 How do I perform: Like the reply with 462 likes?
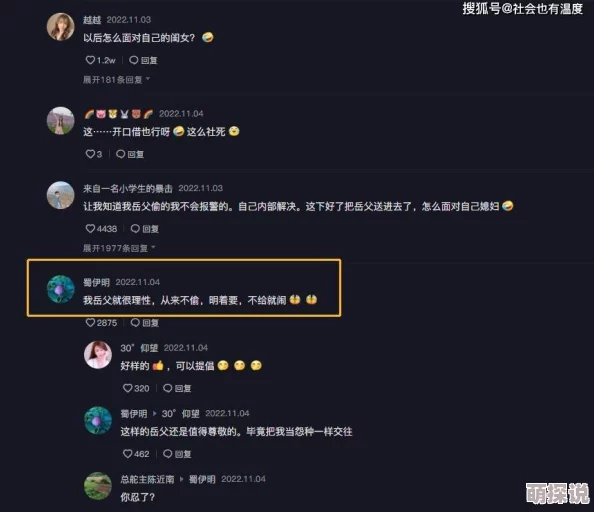(127, 453)
